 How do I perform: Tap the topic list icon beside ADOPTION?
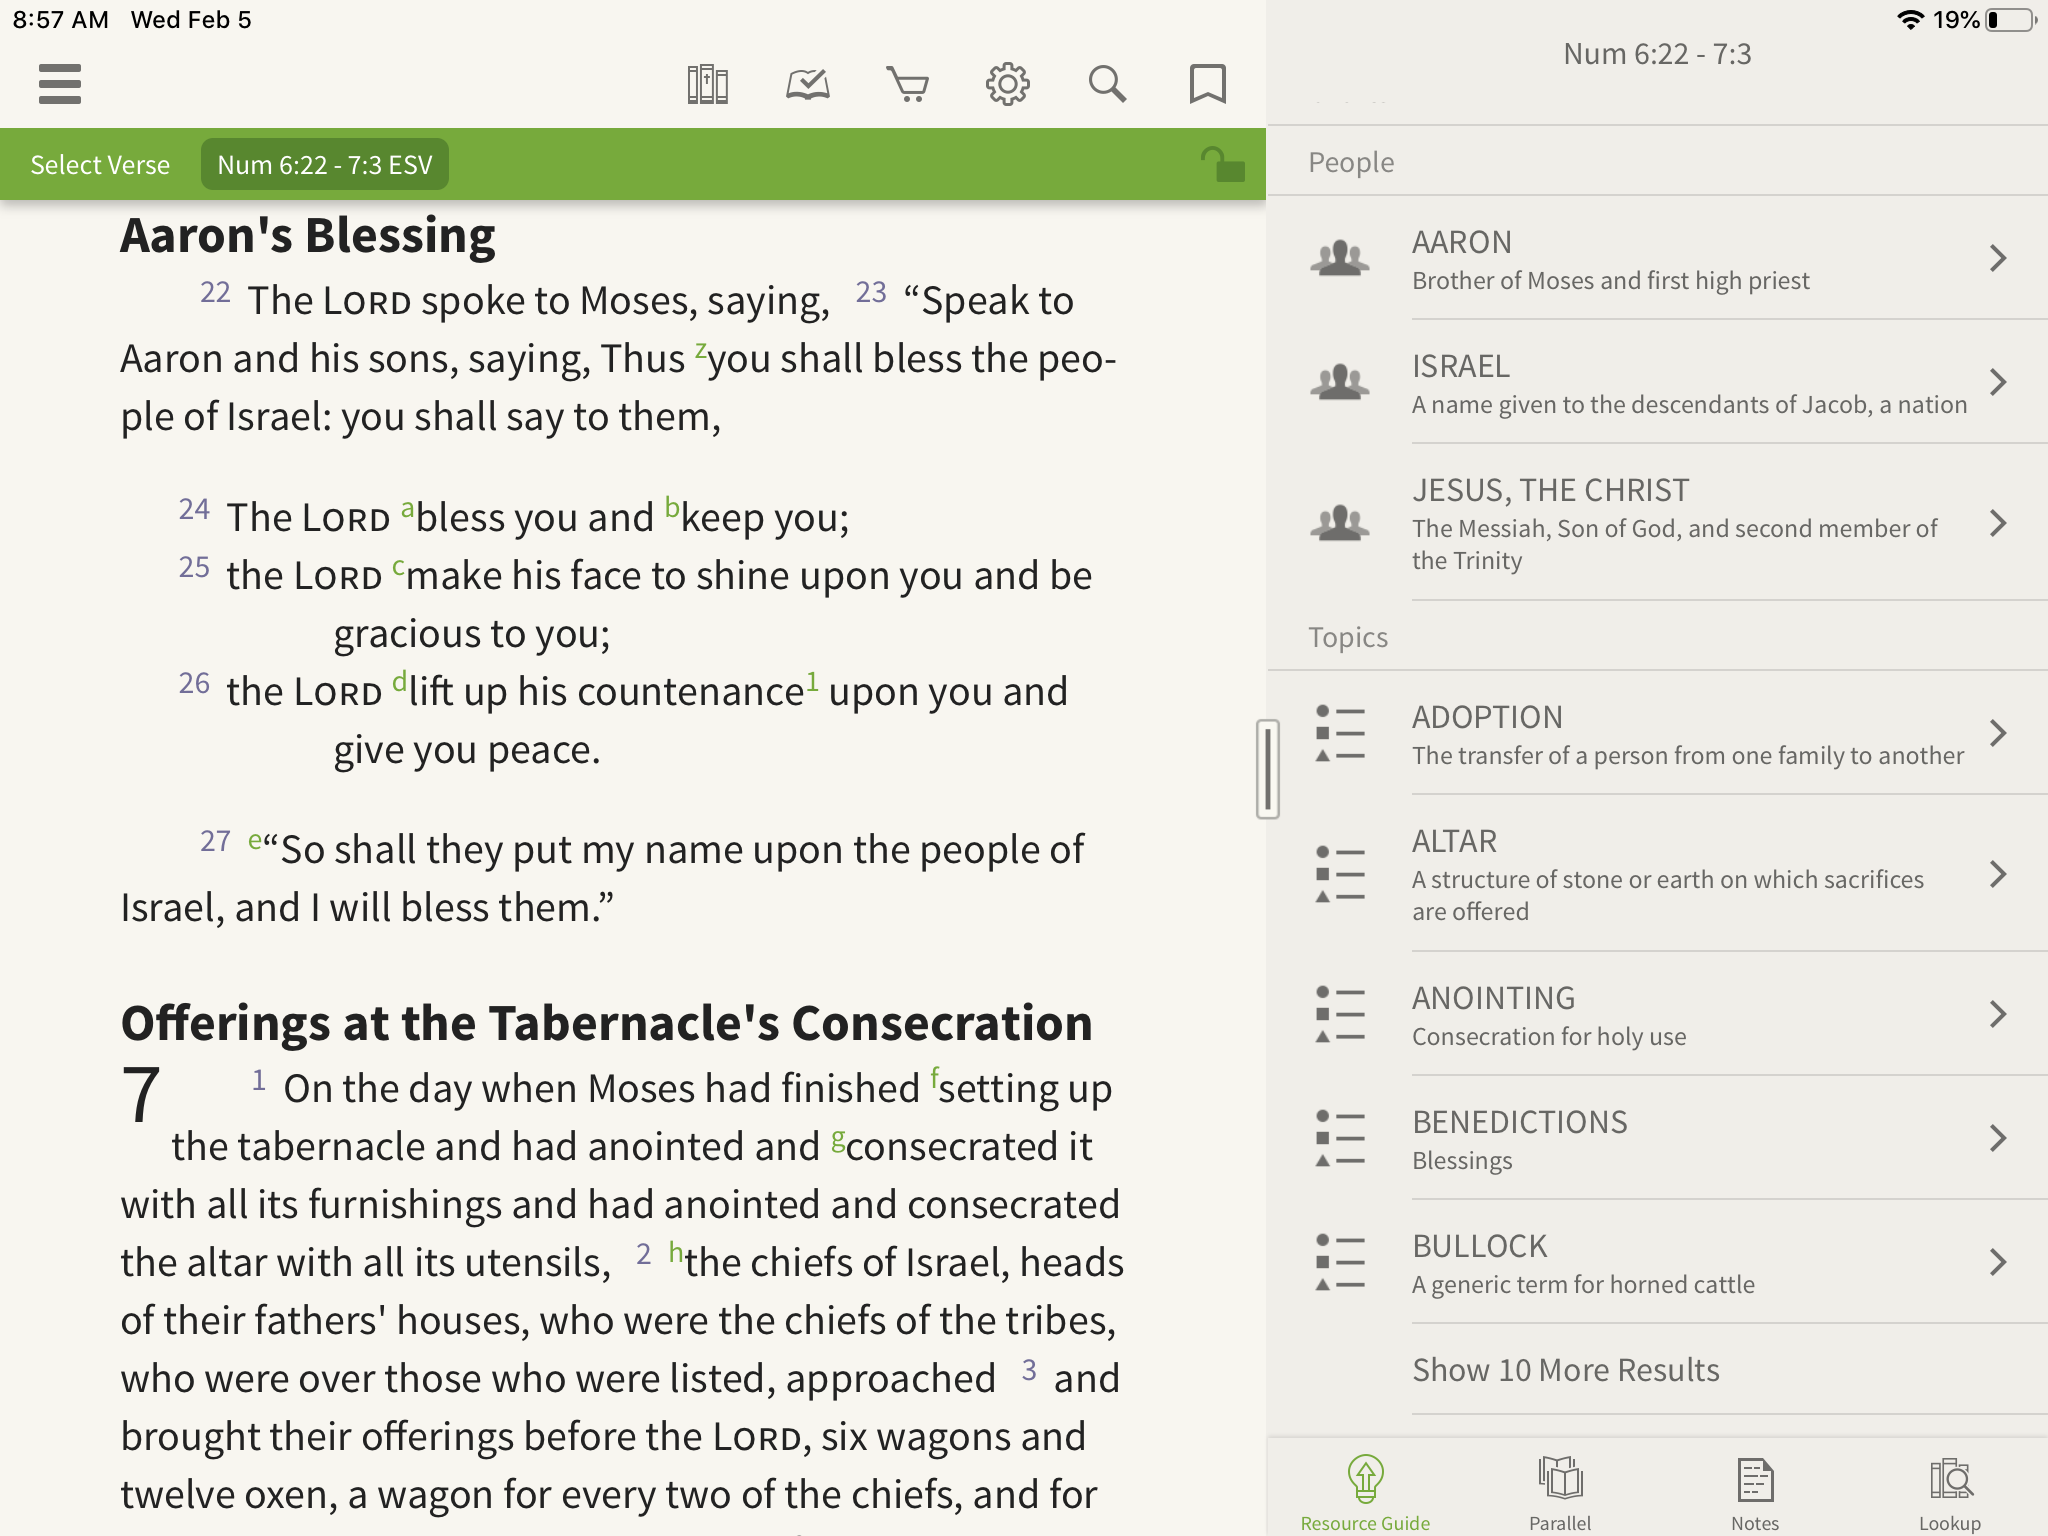coord(1340,733)
